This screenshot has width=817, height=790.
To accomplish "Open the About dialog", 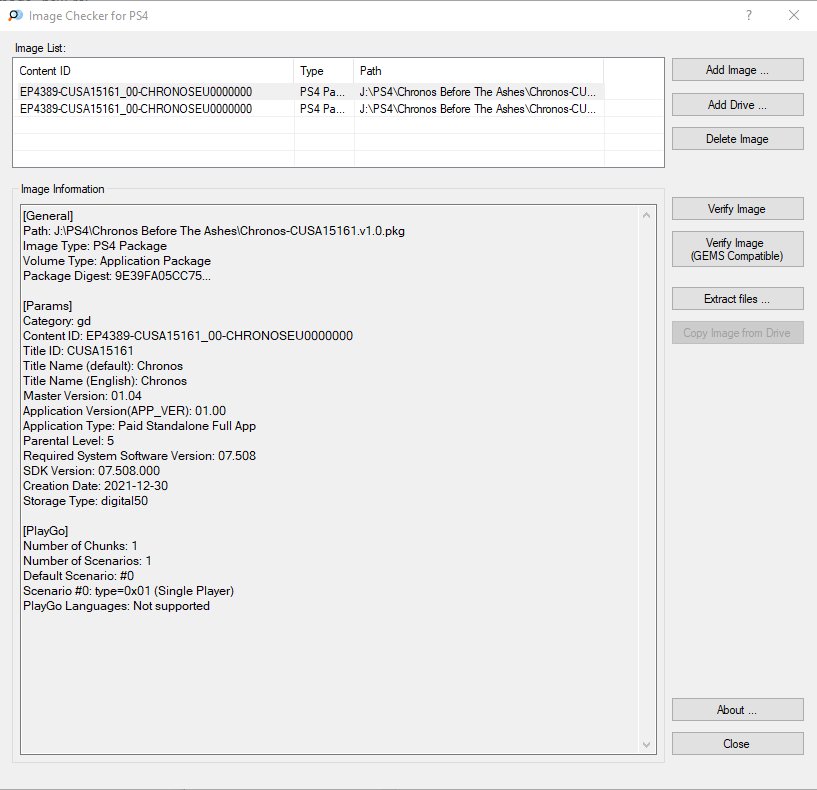I will coord(737,710).
